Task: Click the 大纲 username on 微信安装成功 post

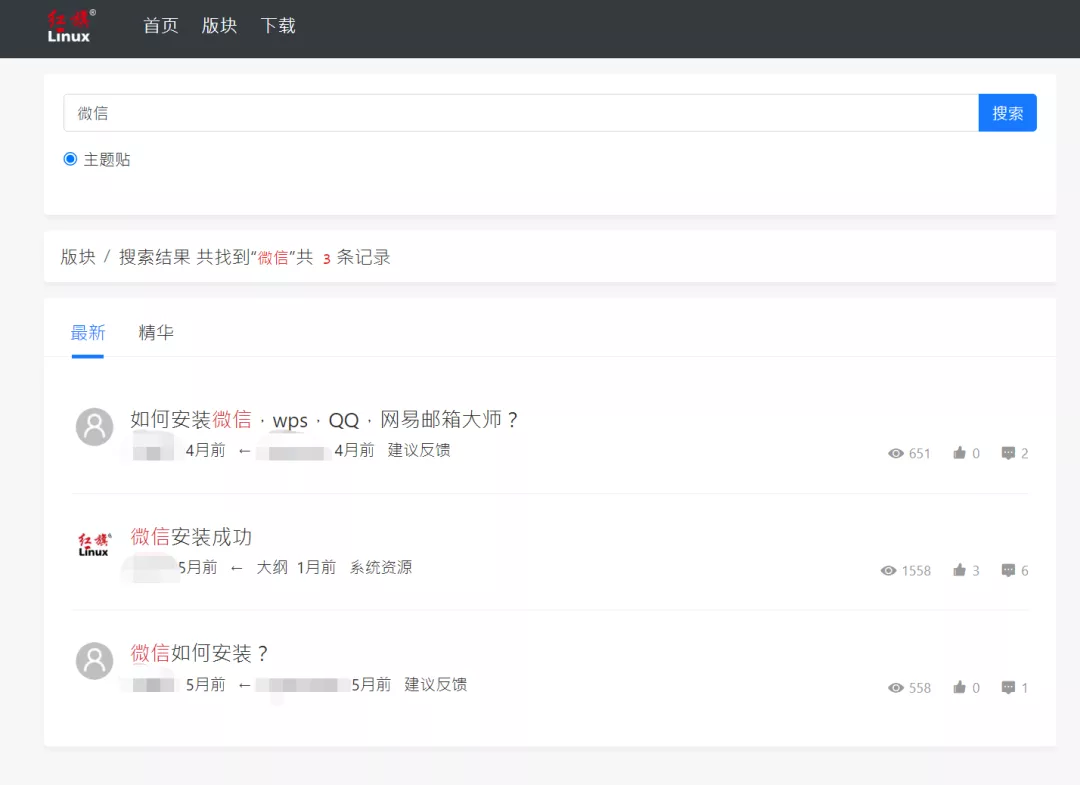Action: 272,567
